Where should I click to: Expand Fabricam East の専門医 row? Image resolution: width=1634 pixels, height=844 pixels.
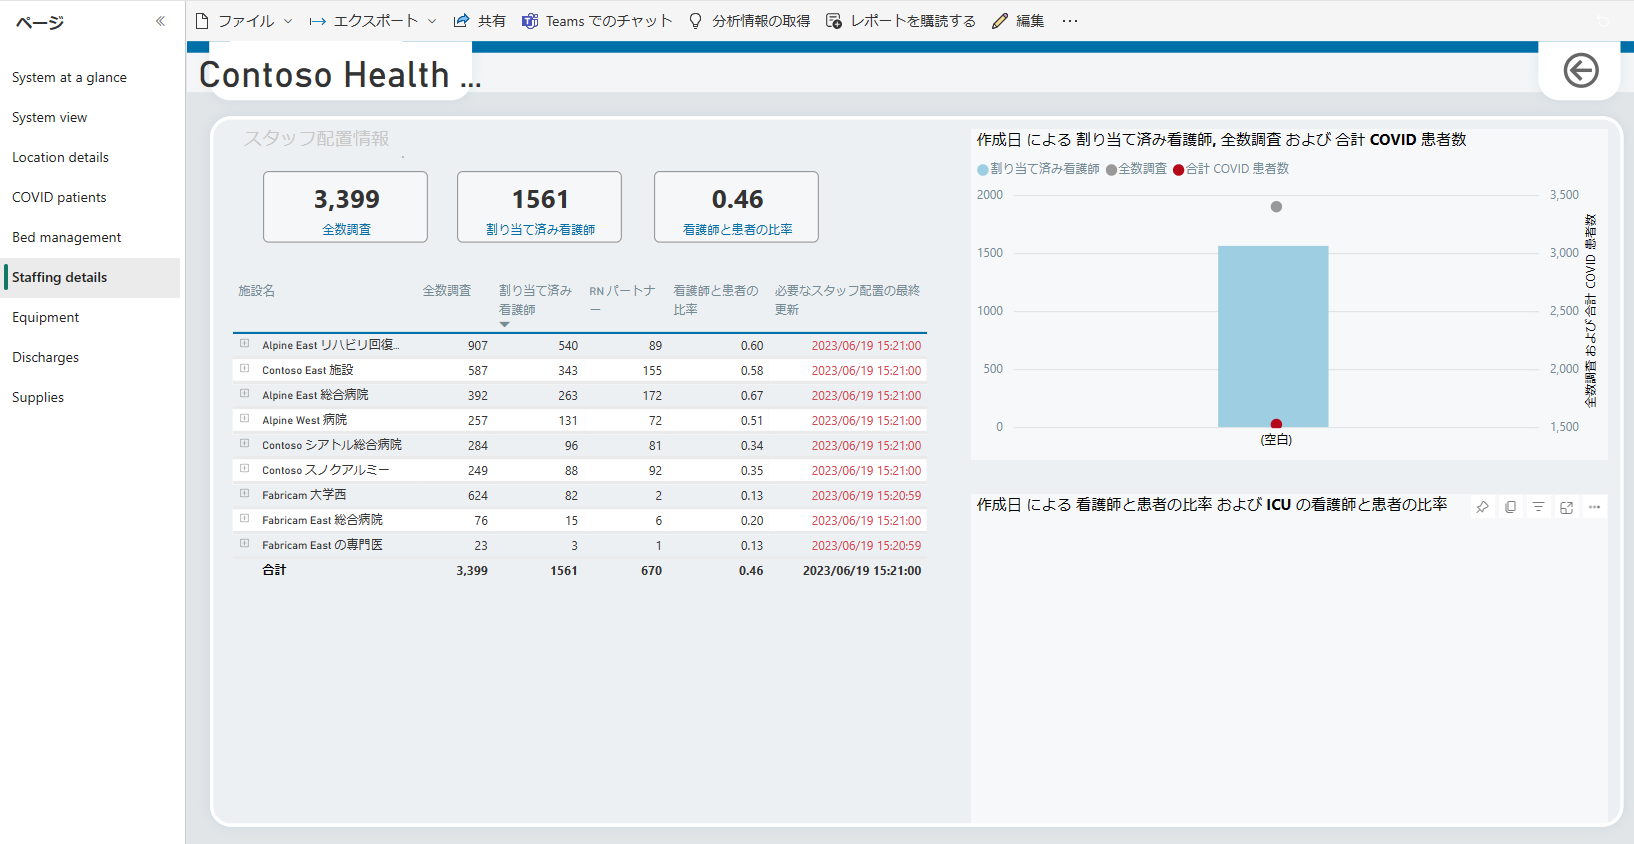244,543
